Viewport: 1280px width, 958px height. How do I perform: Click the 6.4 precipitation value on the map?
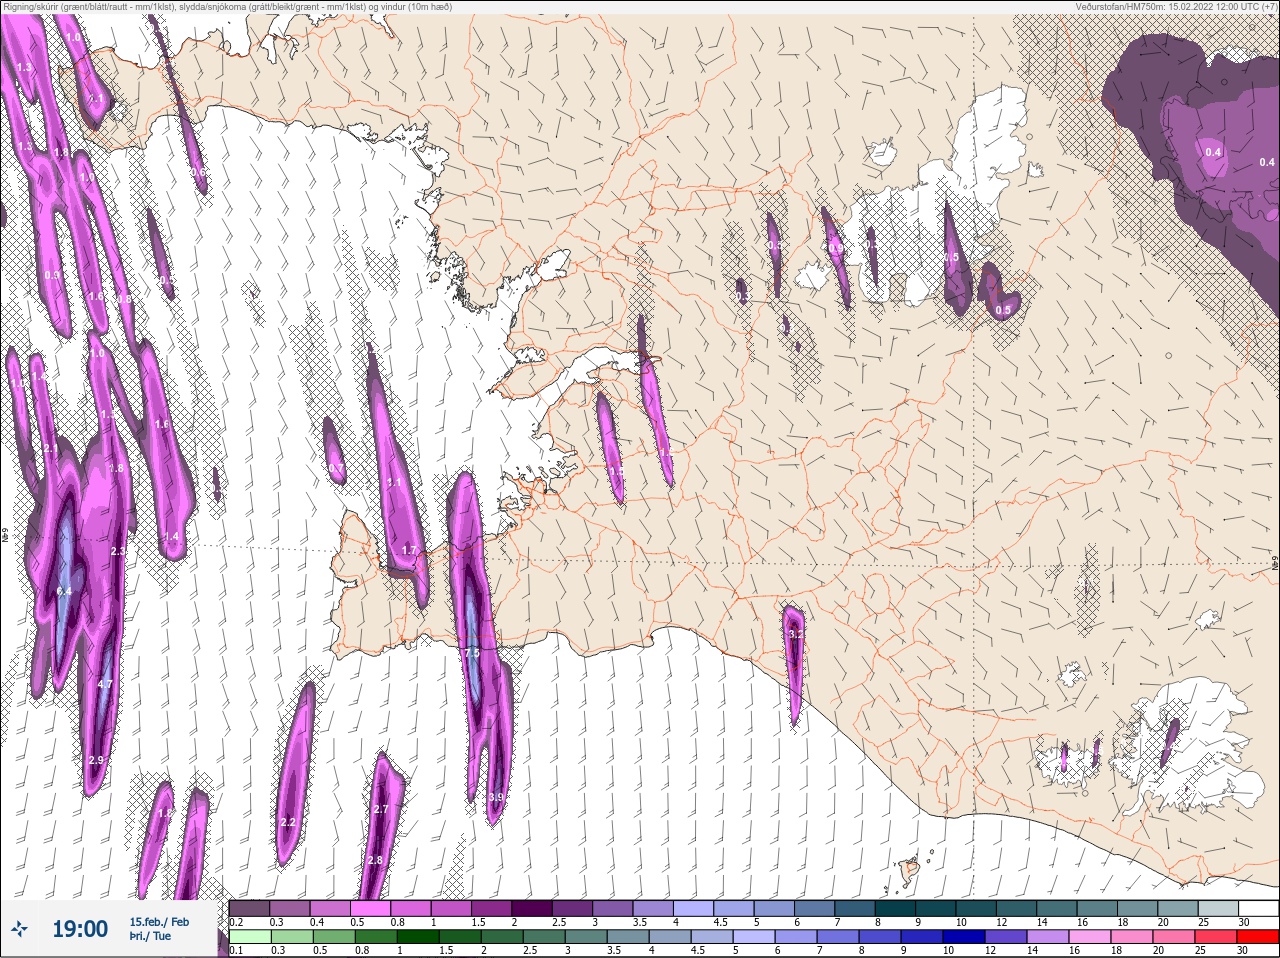click(x=65, y=592)
